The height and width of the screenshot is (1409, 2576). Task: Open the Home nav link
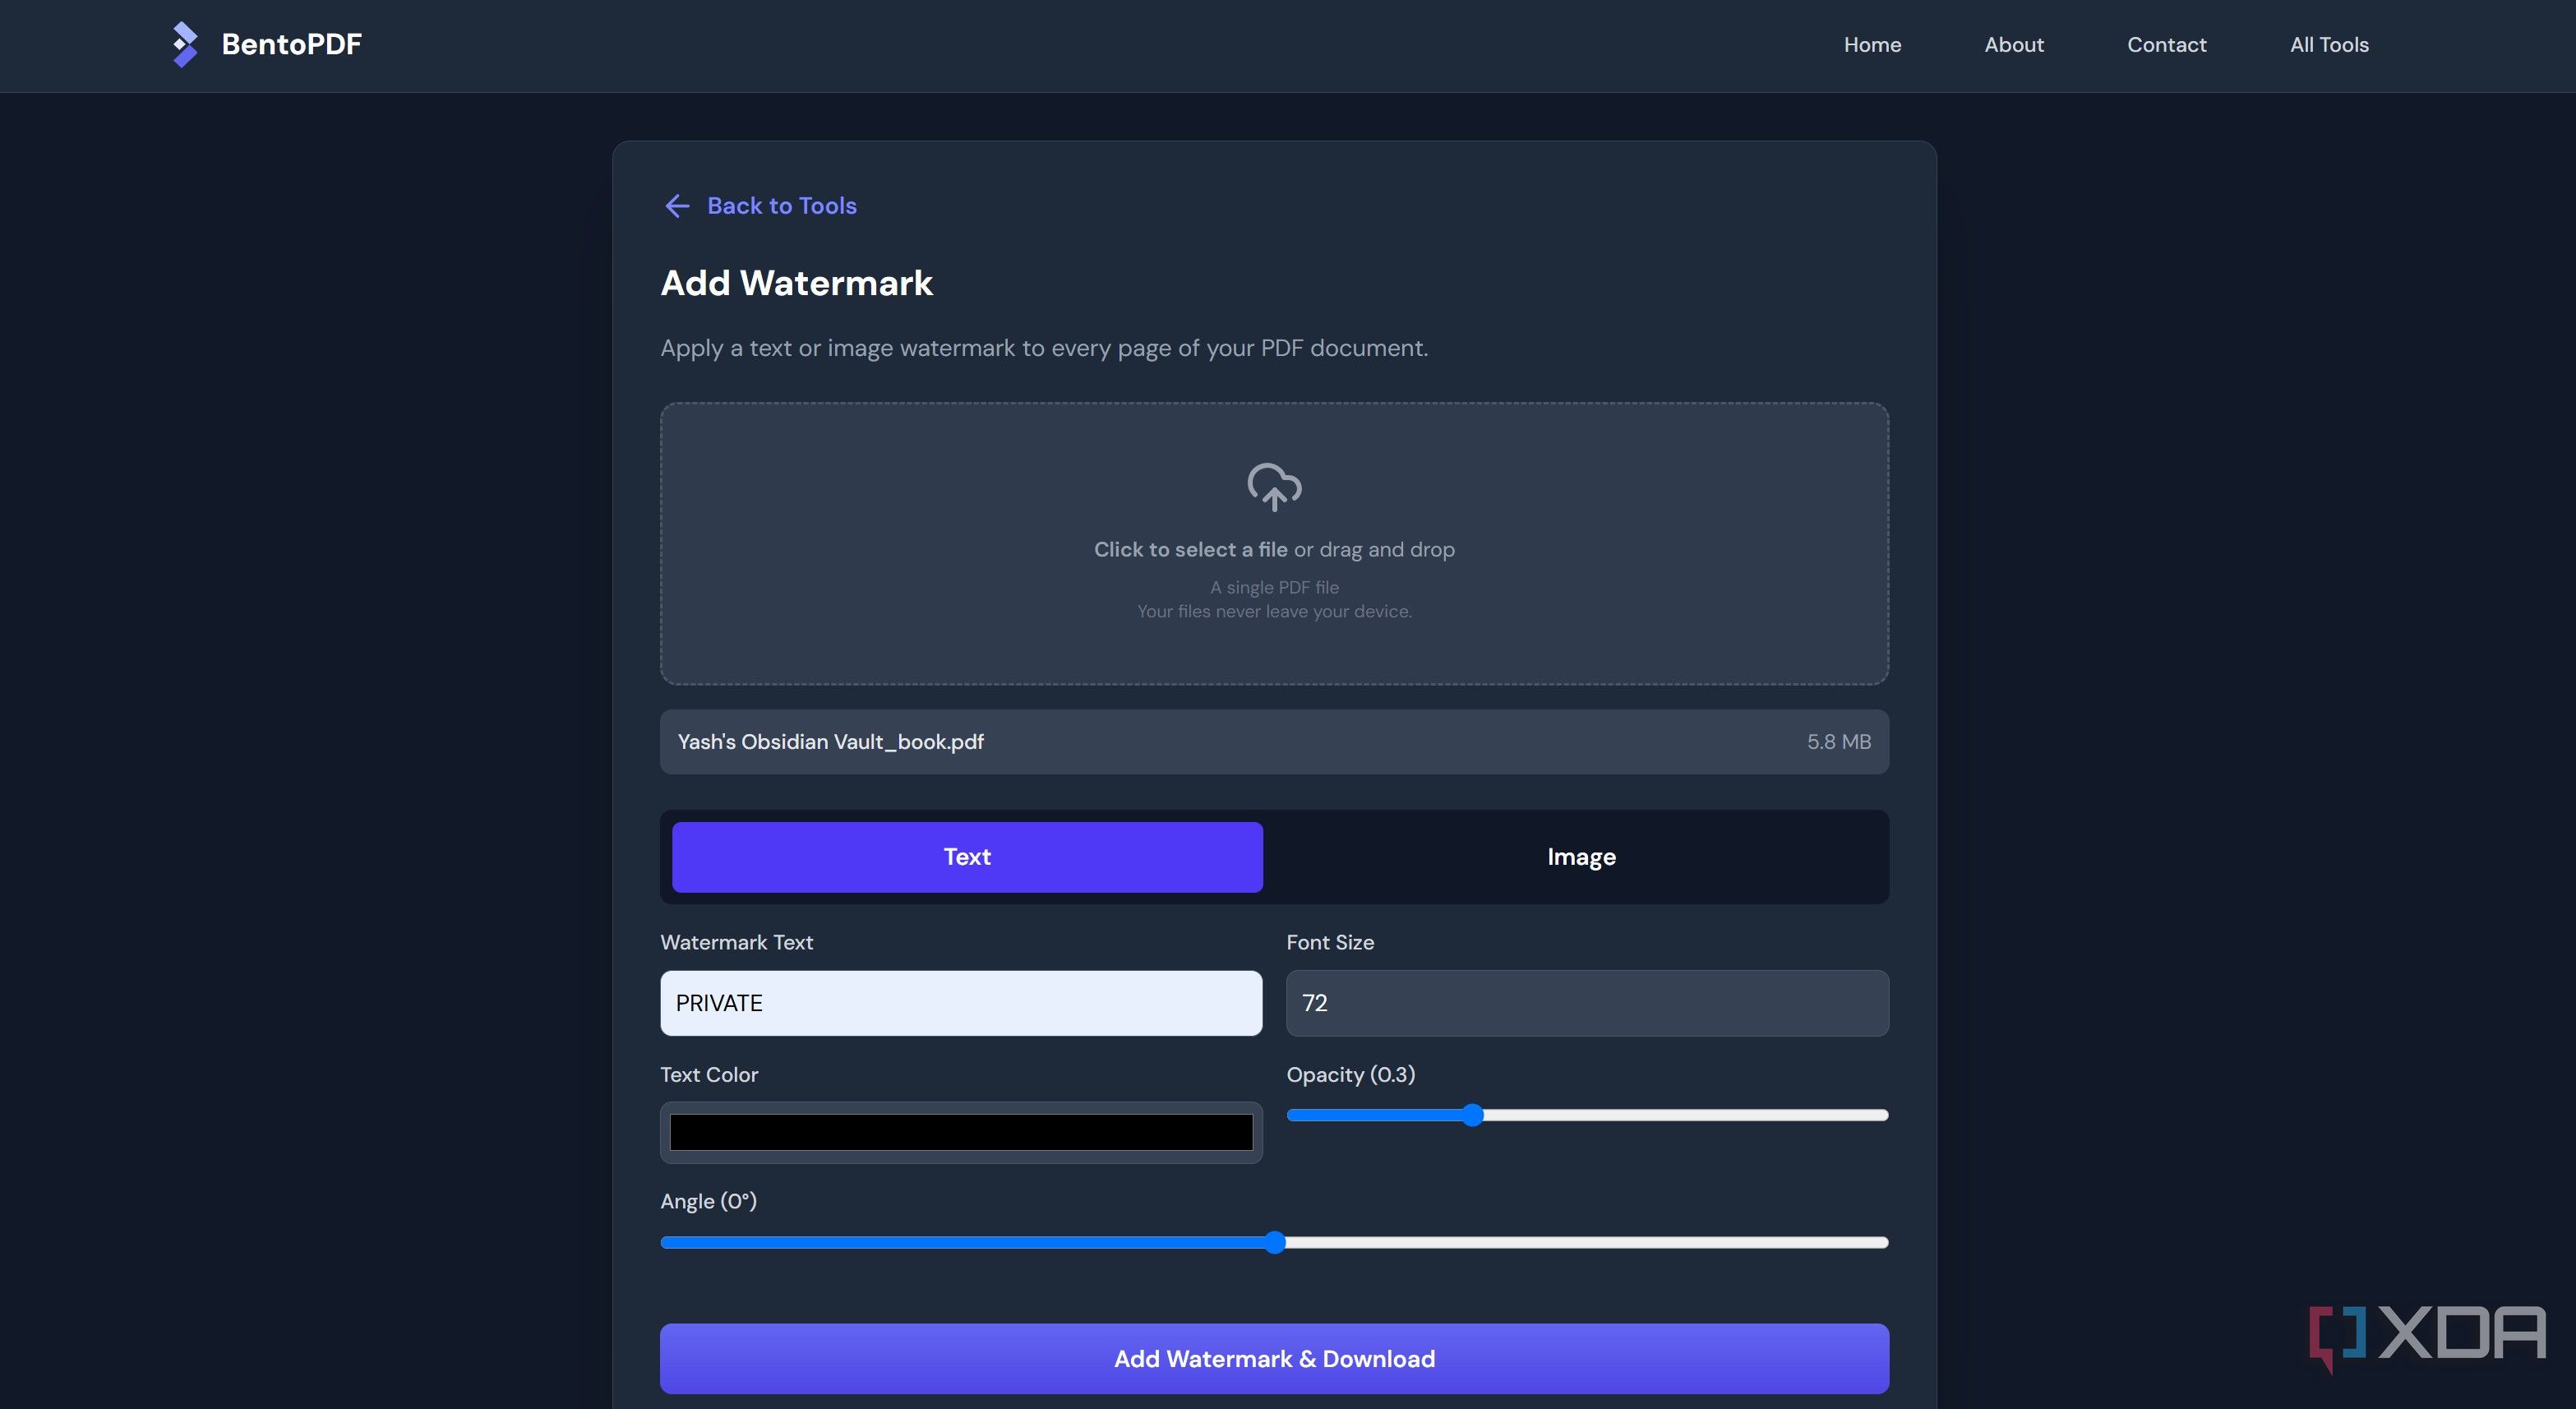tap(1872, 45)
